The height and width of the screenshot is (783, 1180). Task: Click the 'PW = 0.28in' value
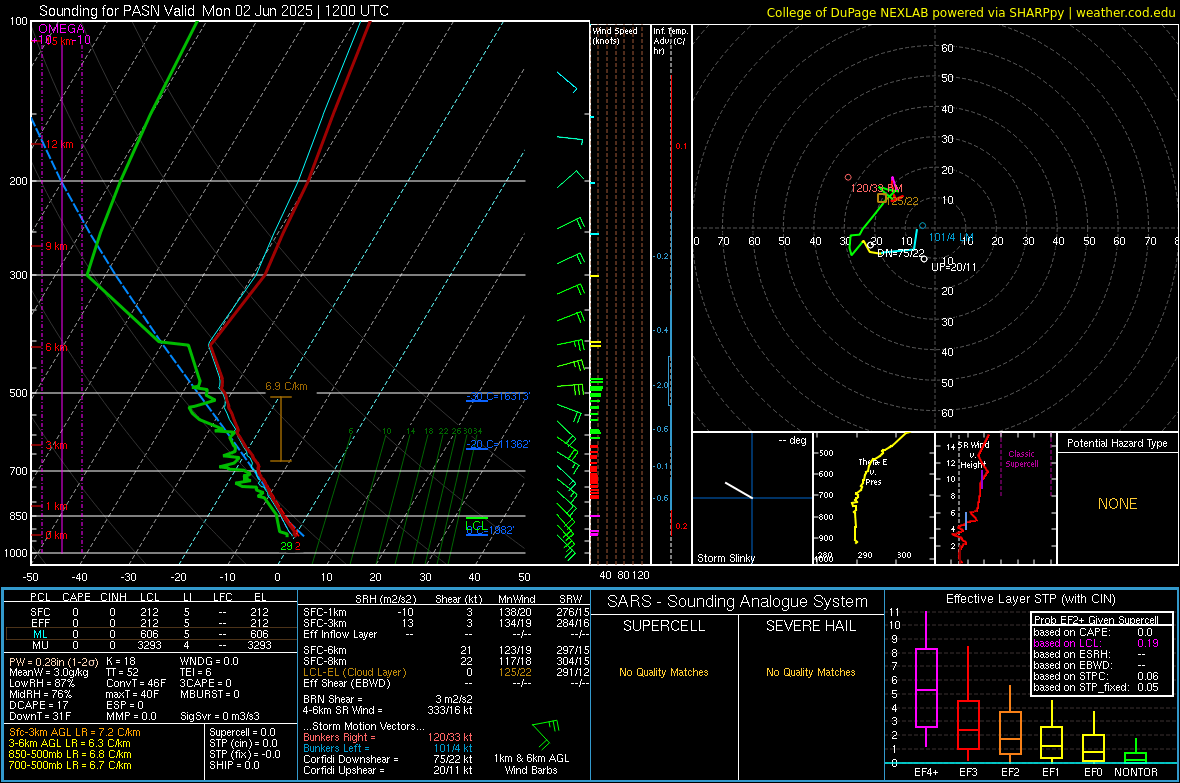(x=53, y=661)
